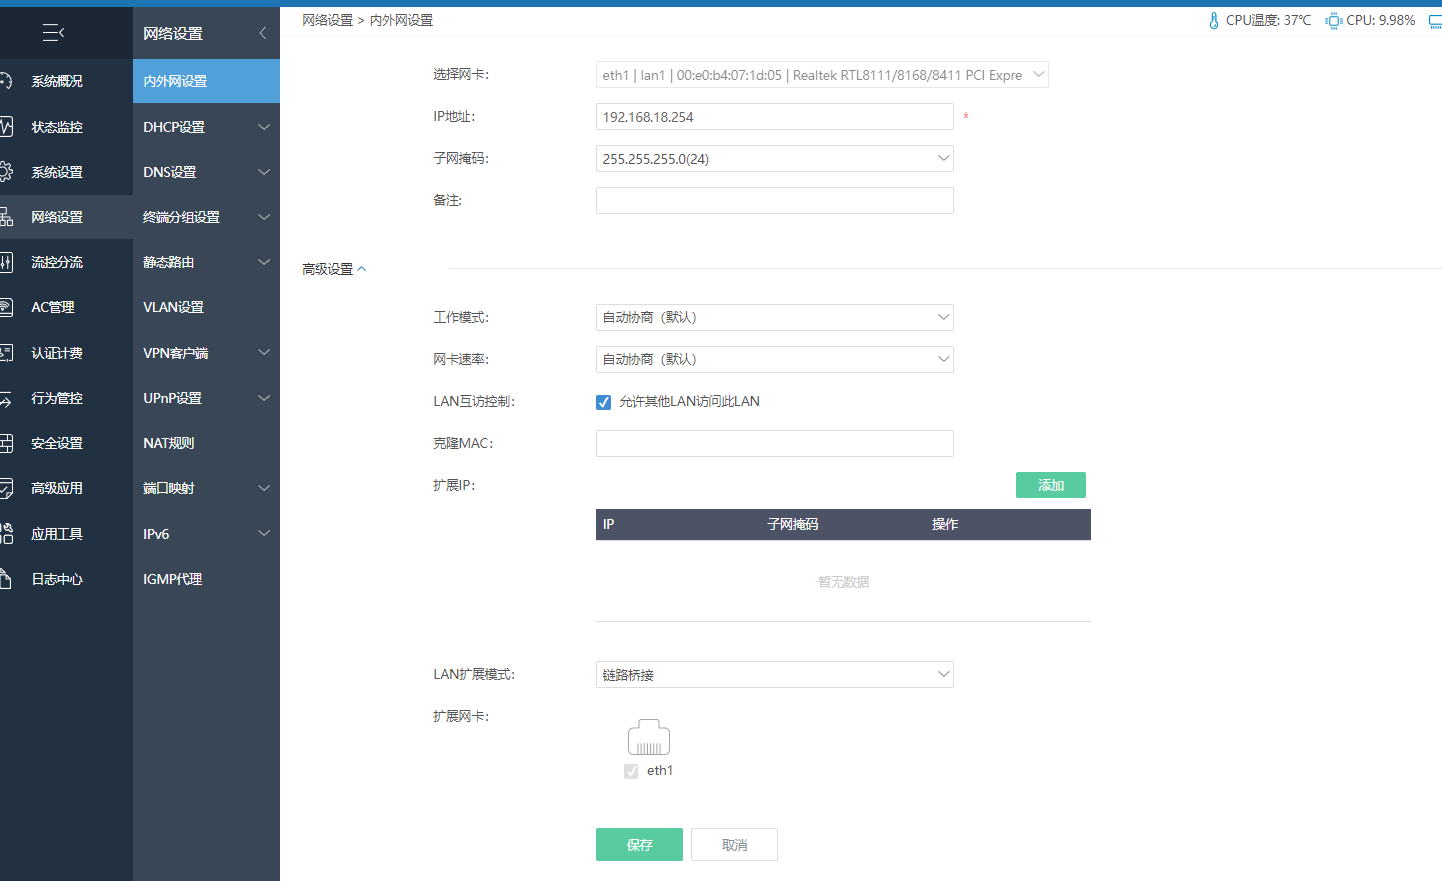Click the 克隆MAC input field
The height and width of the screenshot is (881, 1442).
775,443
